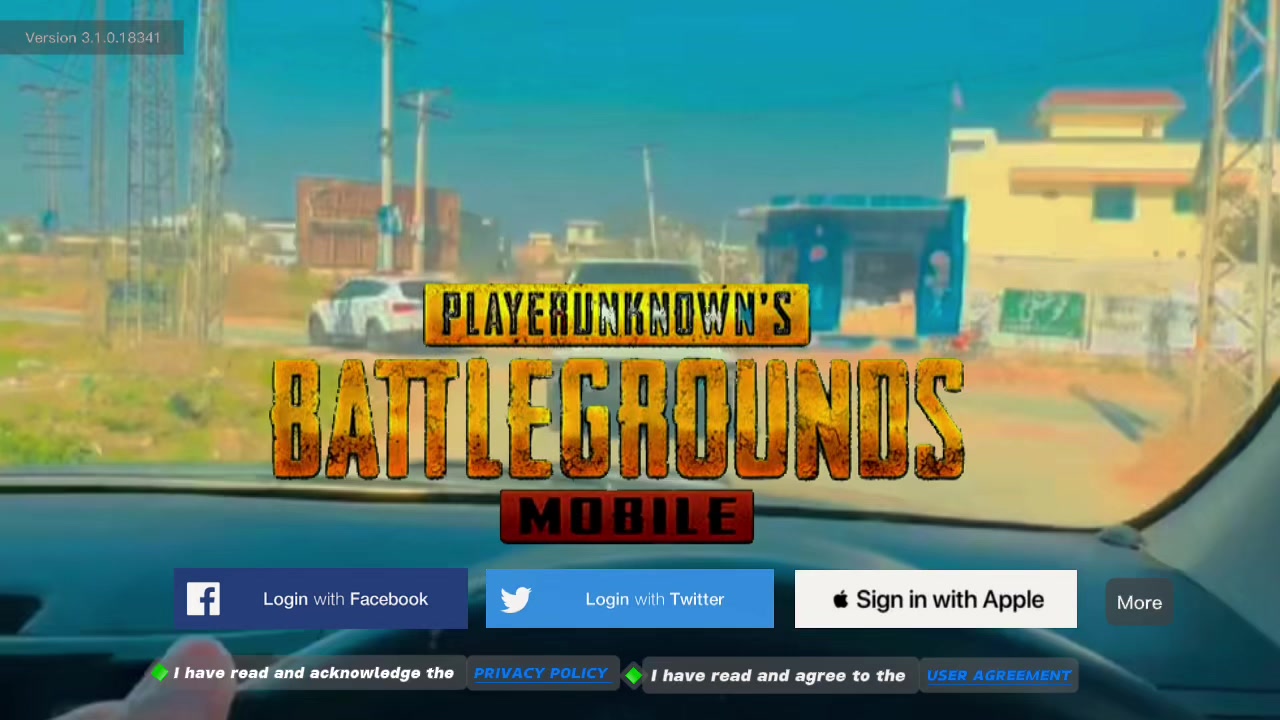
Task: Open More login options
Action: pos(1139,602)
